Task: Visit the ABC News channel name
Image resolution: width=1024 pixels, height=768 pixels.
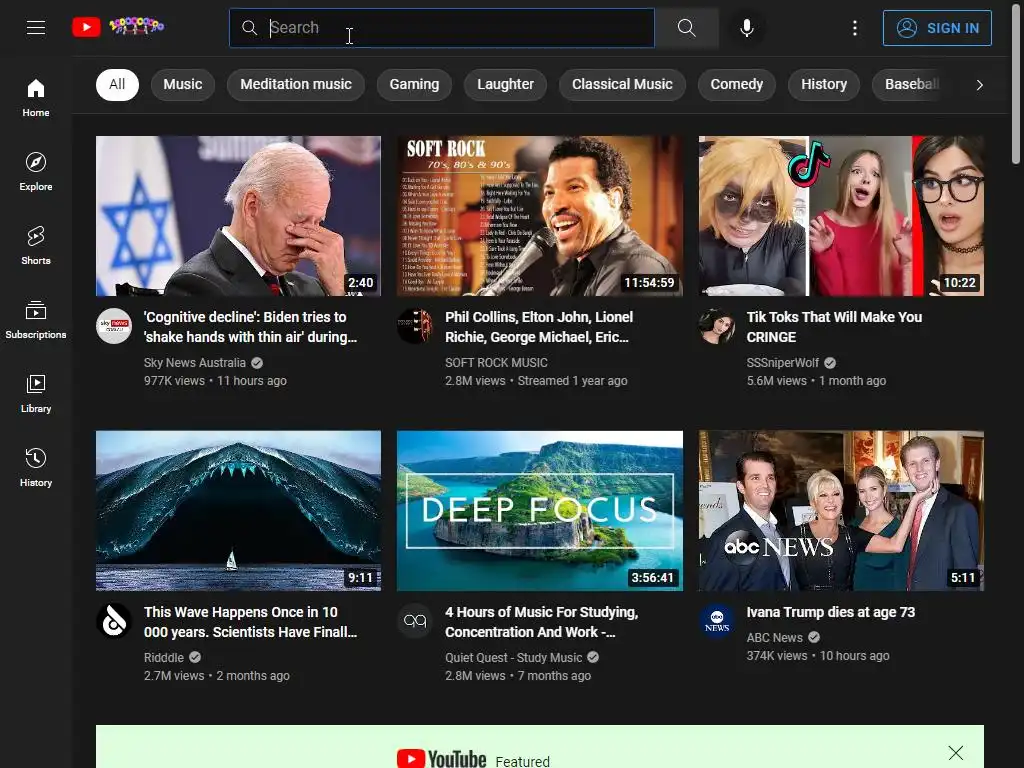Action: coord(775,637)
